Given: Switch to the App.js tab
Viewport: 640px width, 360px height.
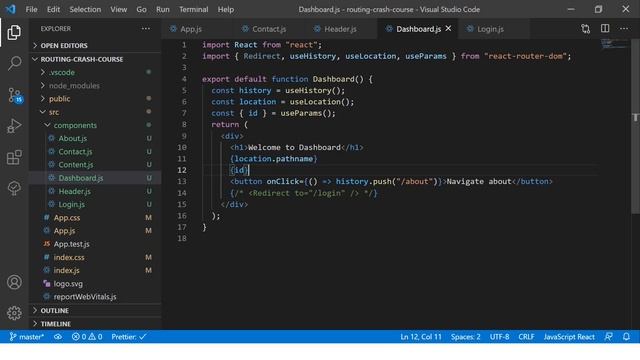Looking at the screenshot, I should [x=198, y=29].
